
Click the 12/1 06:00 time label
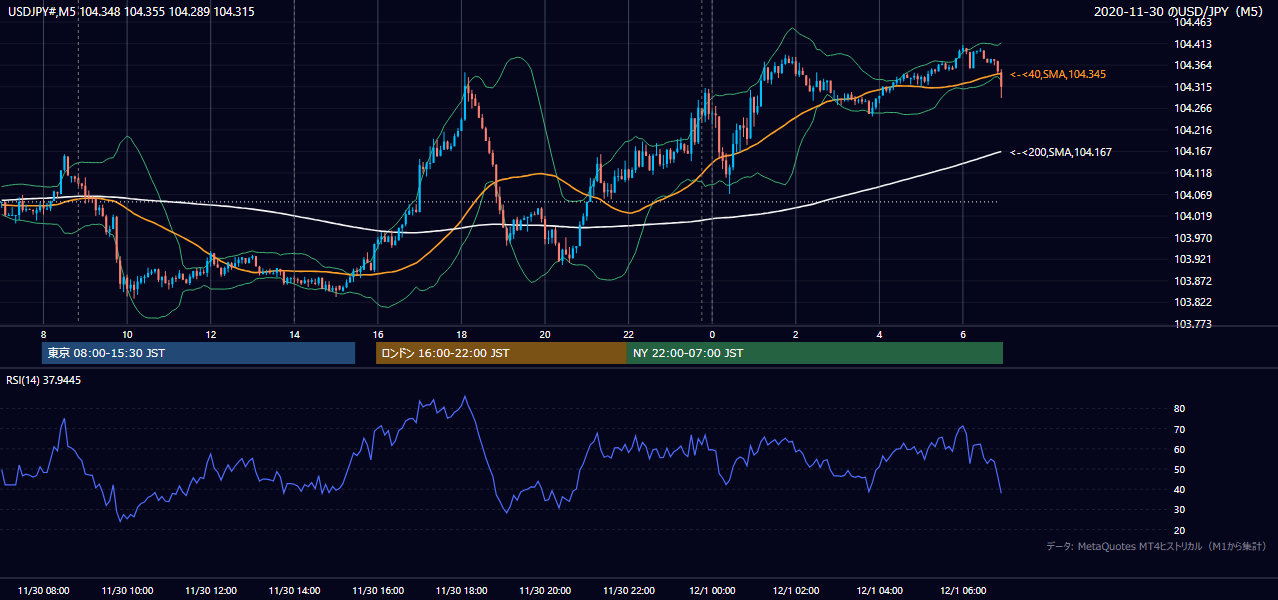tap(963, 591)
